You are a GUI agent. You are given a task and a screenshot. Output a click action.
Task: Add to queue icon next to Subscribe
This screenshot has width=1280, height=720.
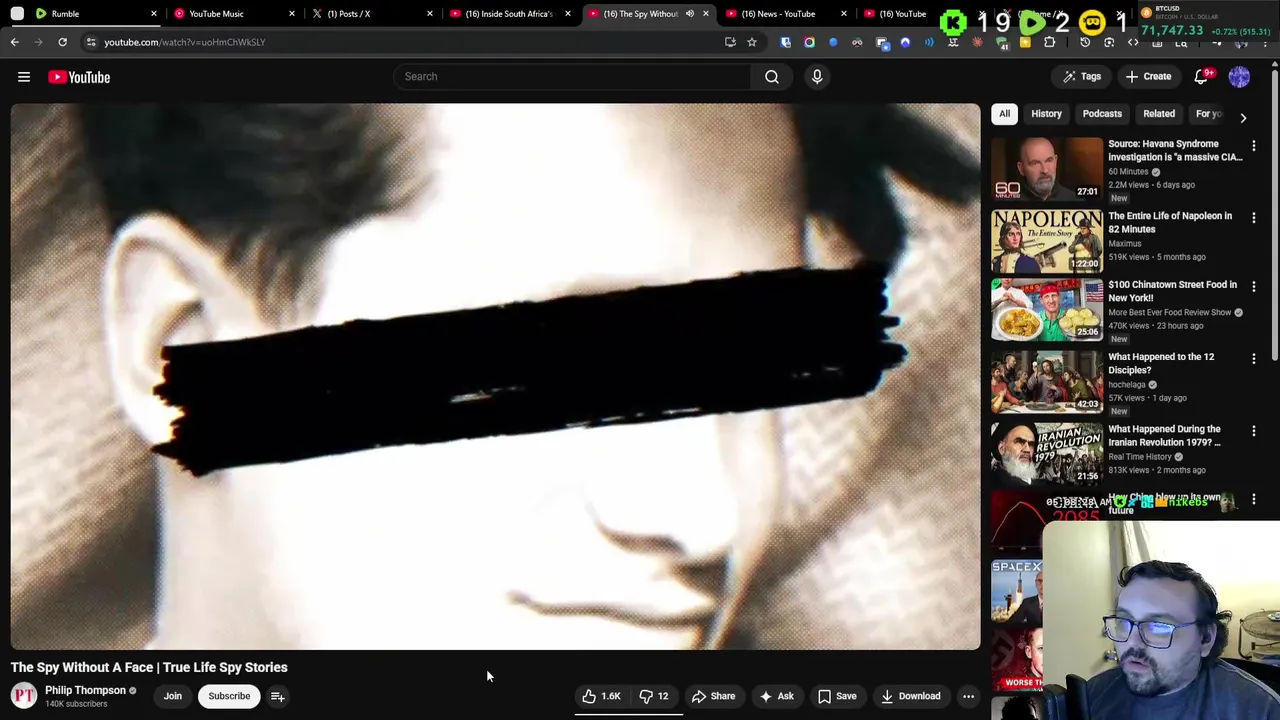[x=278, y=696]
